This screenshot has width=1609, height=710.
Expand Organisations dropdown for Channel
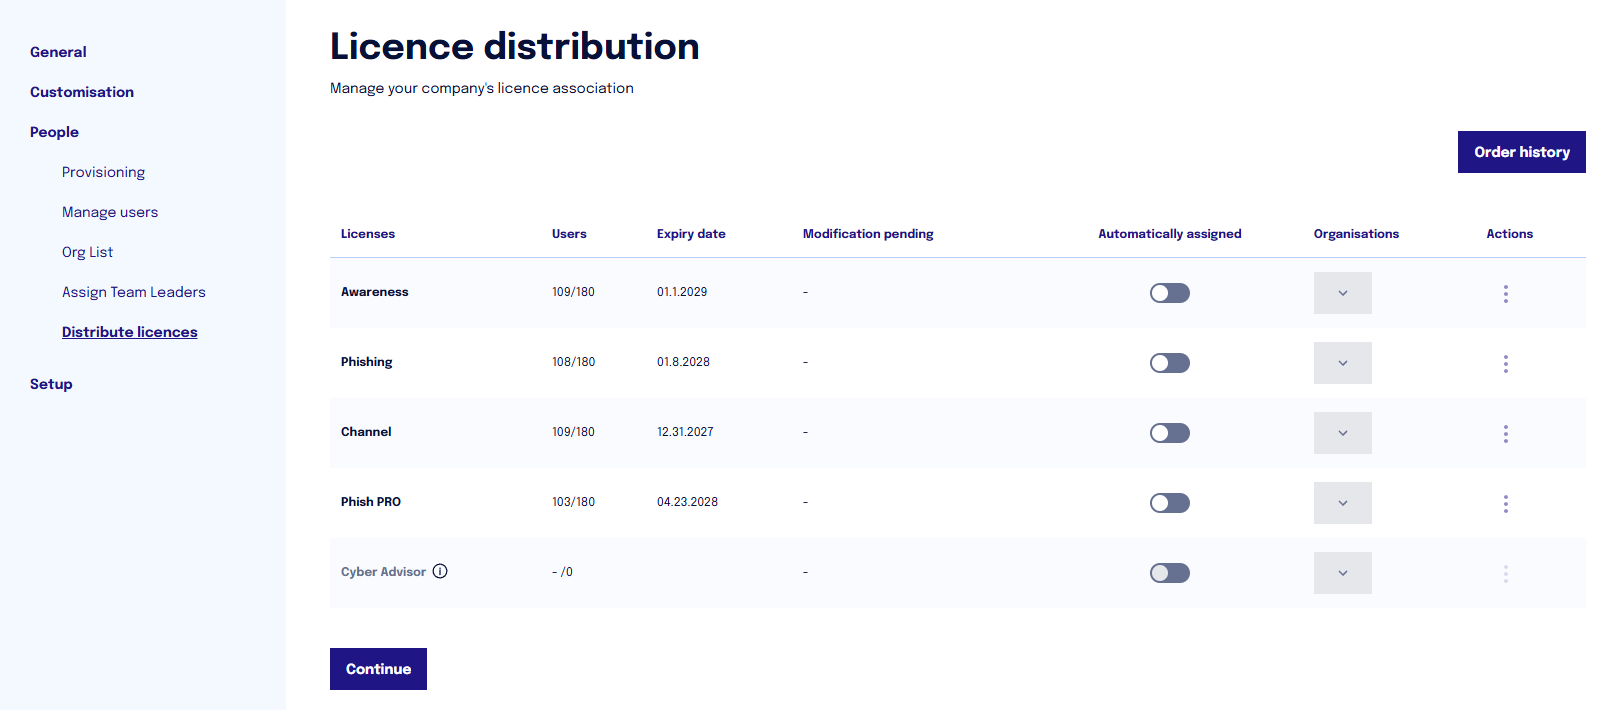click(x=1342, y=433)
